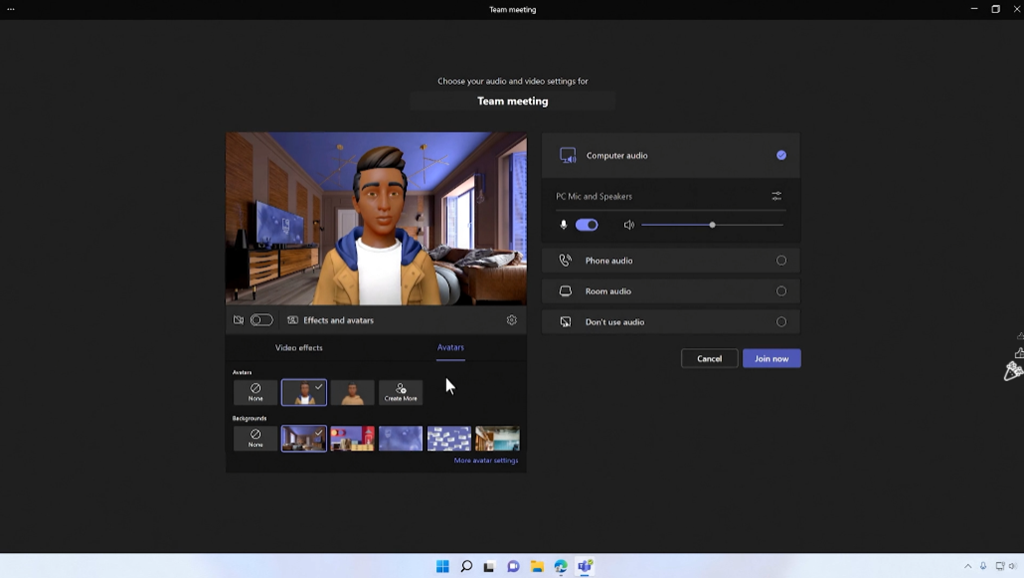Expand the system tray hidden icons chevron

967,566
